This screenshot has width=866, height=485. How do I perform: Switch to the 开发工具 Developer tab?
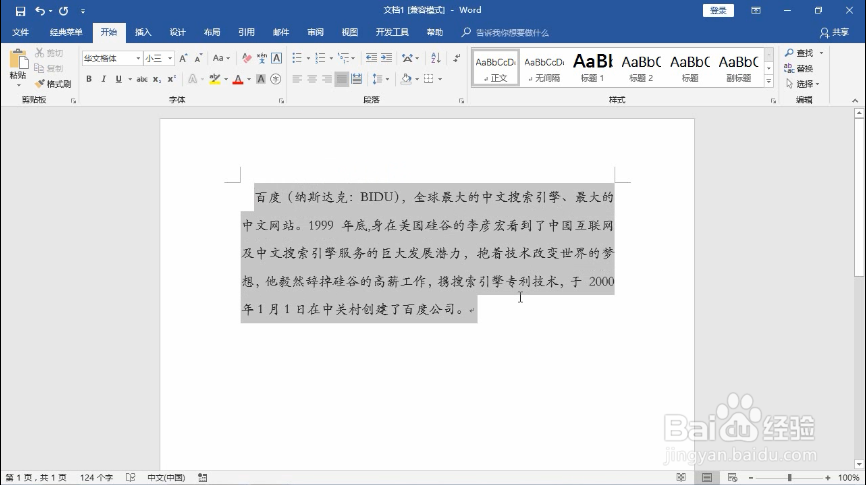click(392, 32)
